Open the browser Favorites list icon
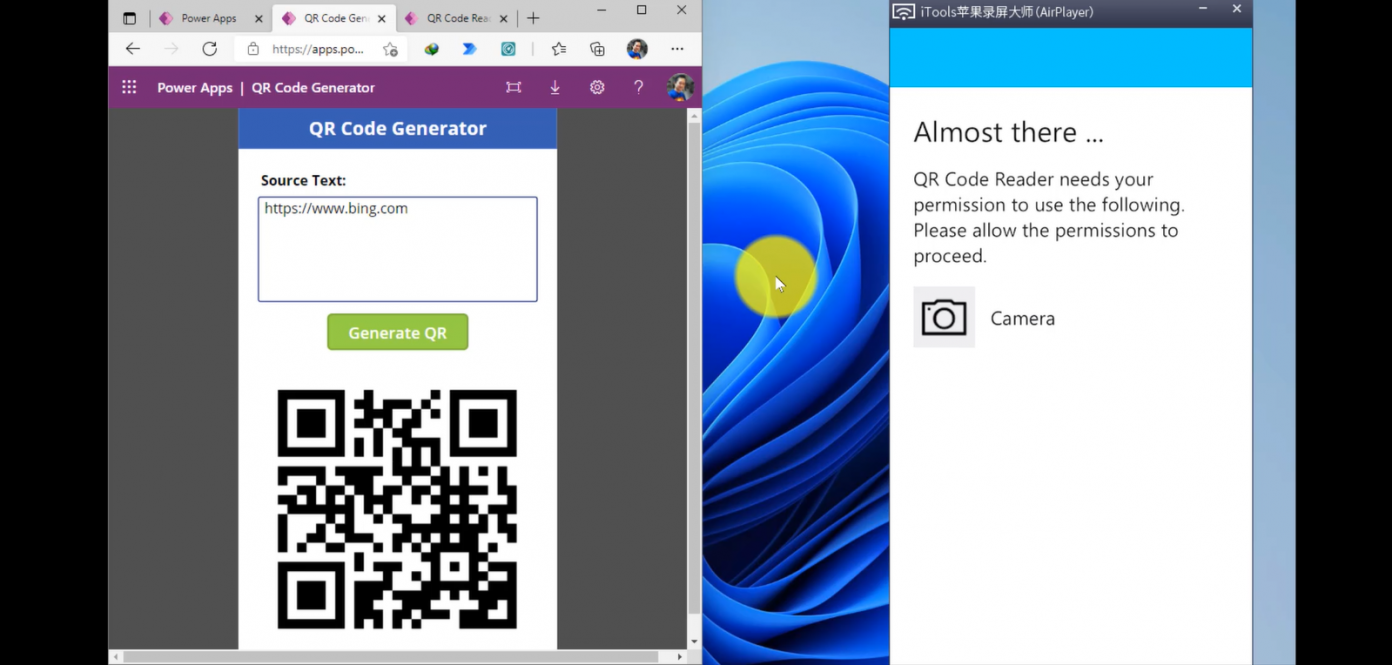The height and width of the screenshot is (665, 1392). click(x=559, y=48)
